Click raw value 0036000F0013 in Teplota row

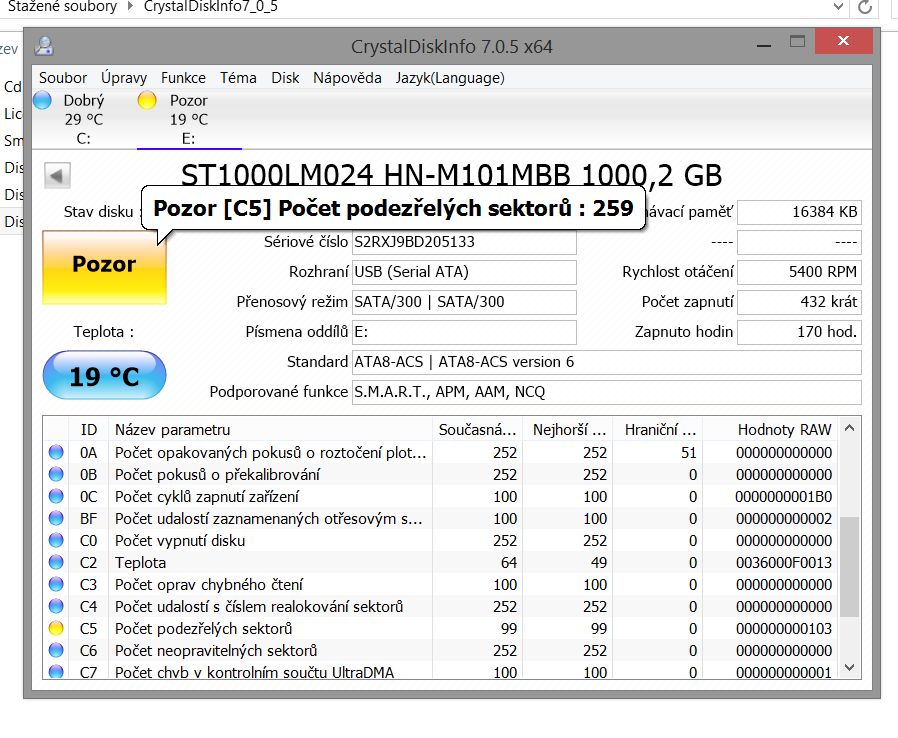pos(783,563)
